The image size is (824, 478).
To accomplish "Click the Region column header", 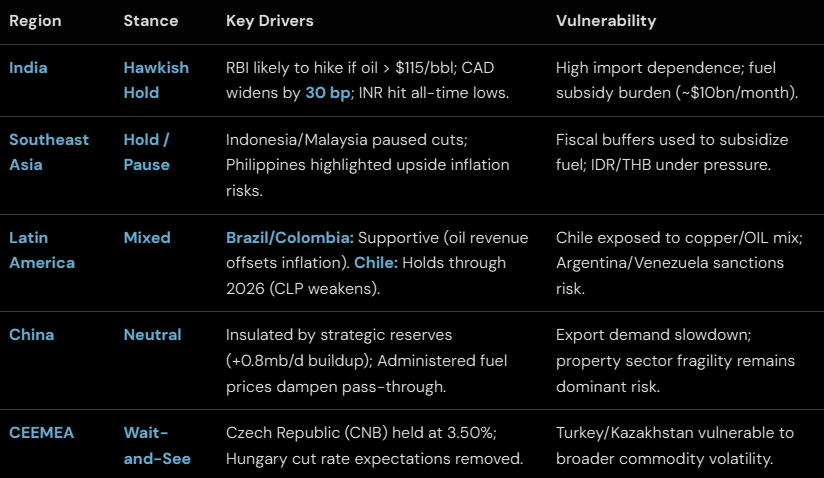I will tap(33, 20).
